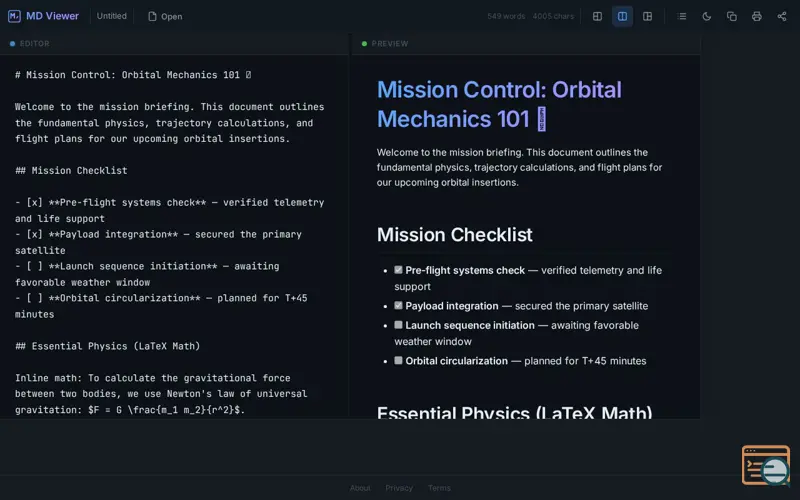The width and height of the screenshot is (800, 500).
Task: Click the PREVIEW pane header label
Action: point(390,44)
